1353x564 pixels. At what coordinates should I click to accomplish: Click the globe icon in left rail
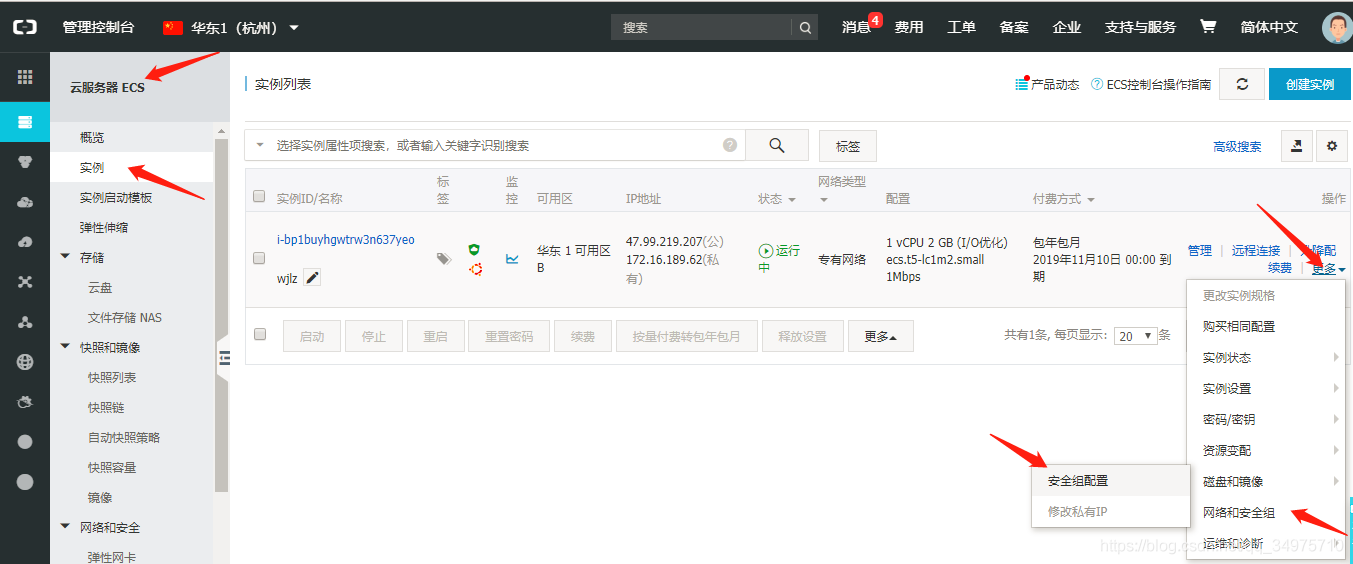pos(25,362)
